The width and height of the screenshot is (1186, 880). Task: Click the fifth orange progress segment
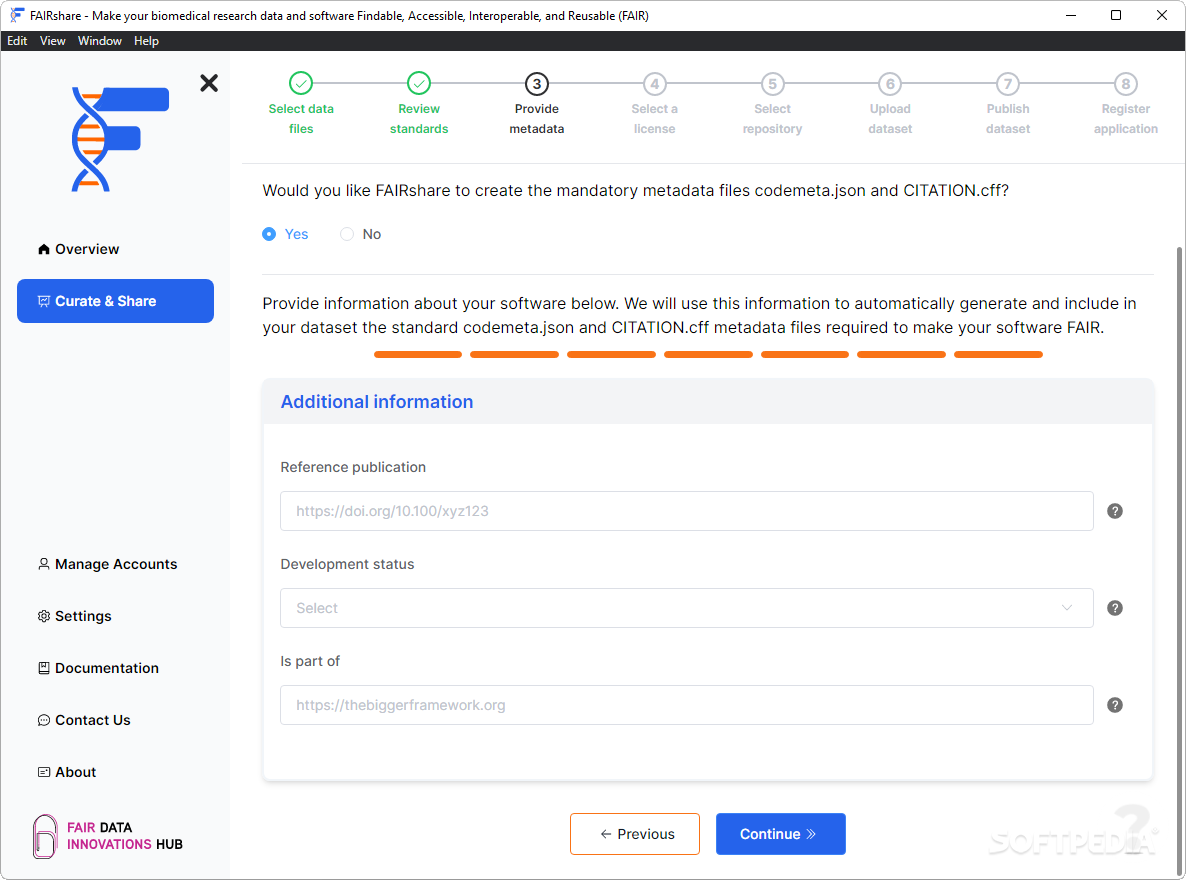(x=805, y=354)
